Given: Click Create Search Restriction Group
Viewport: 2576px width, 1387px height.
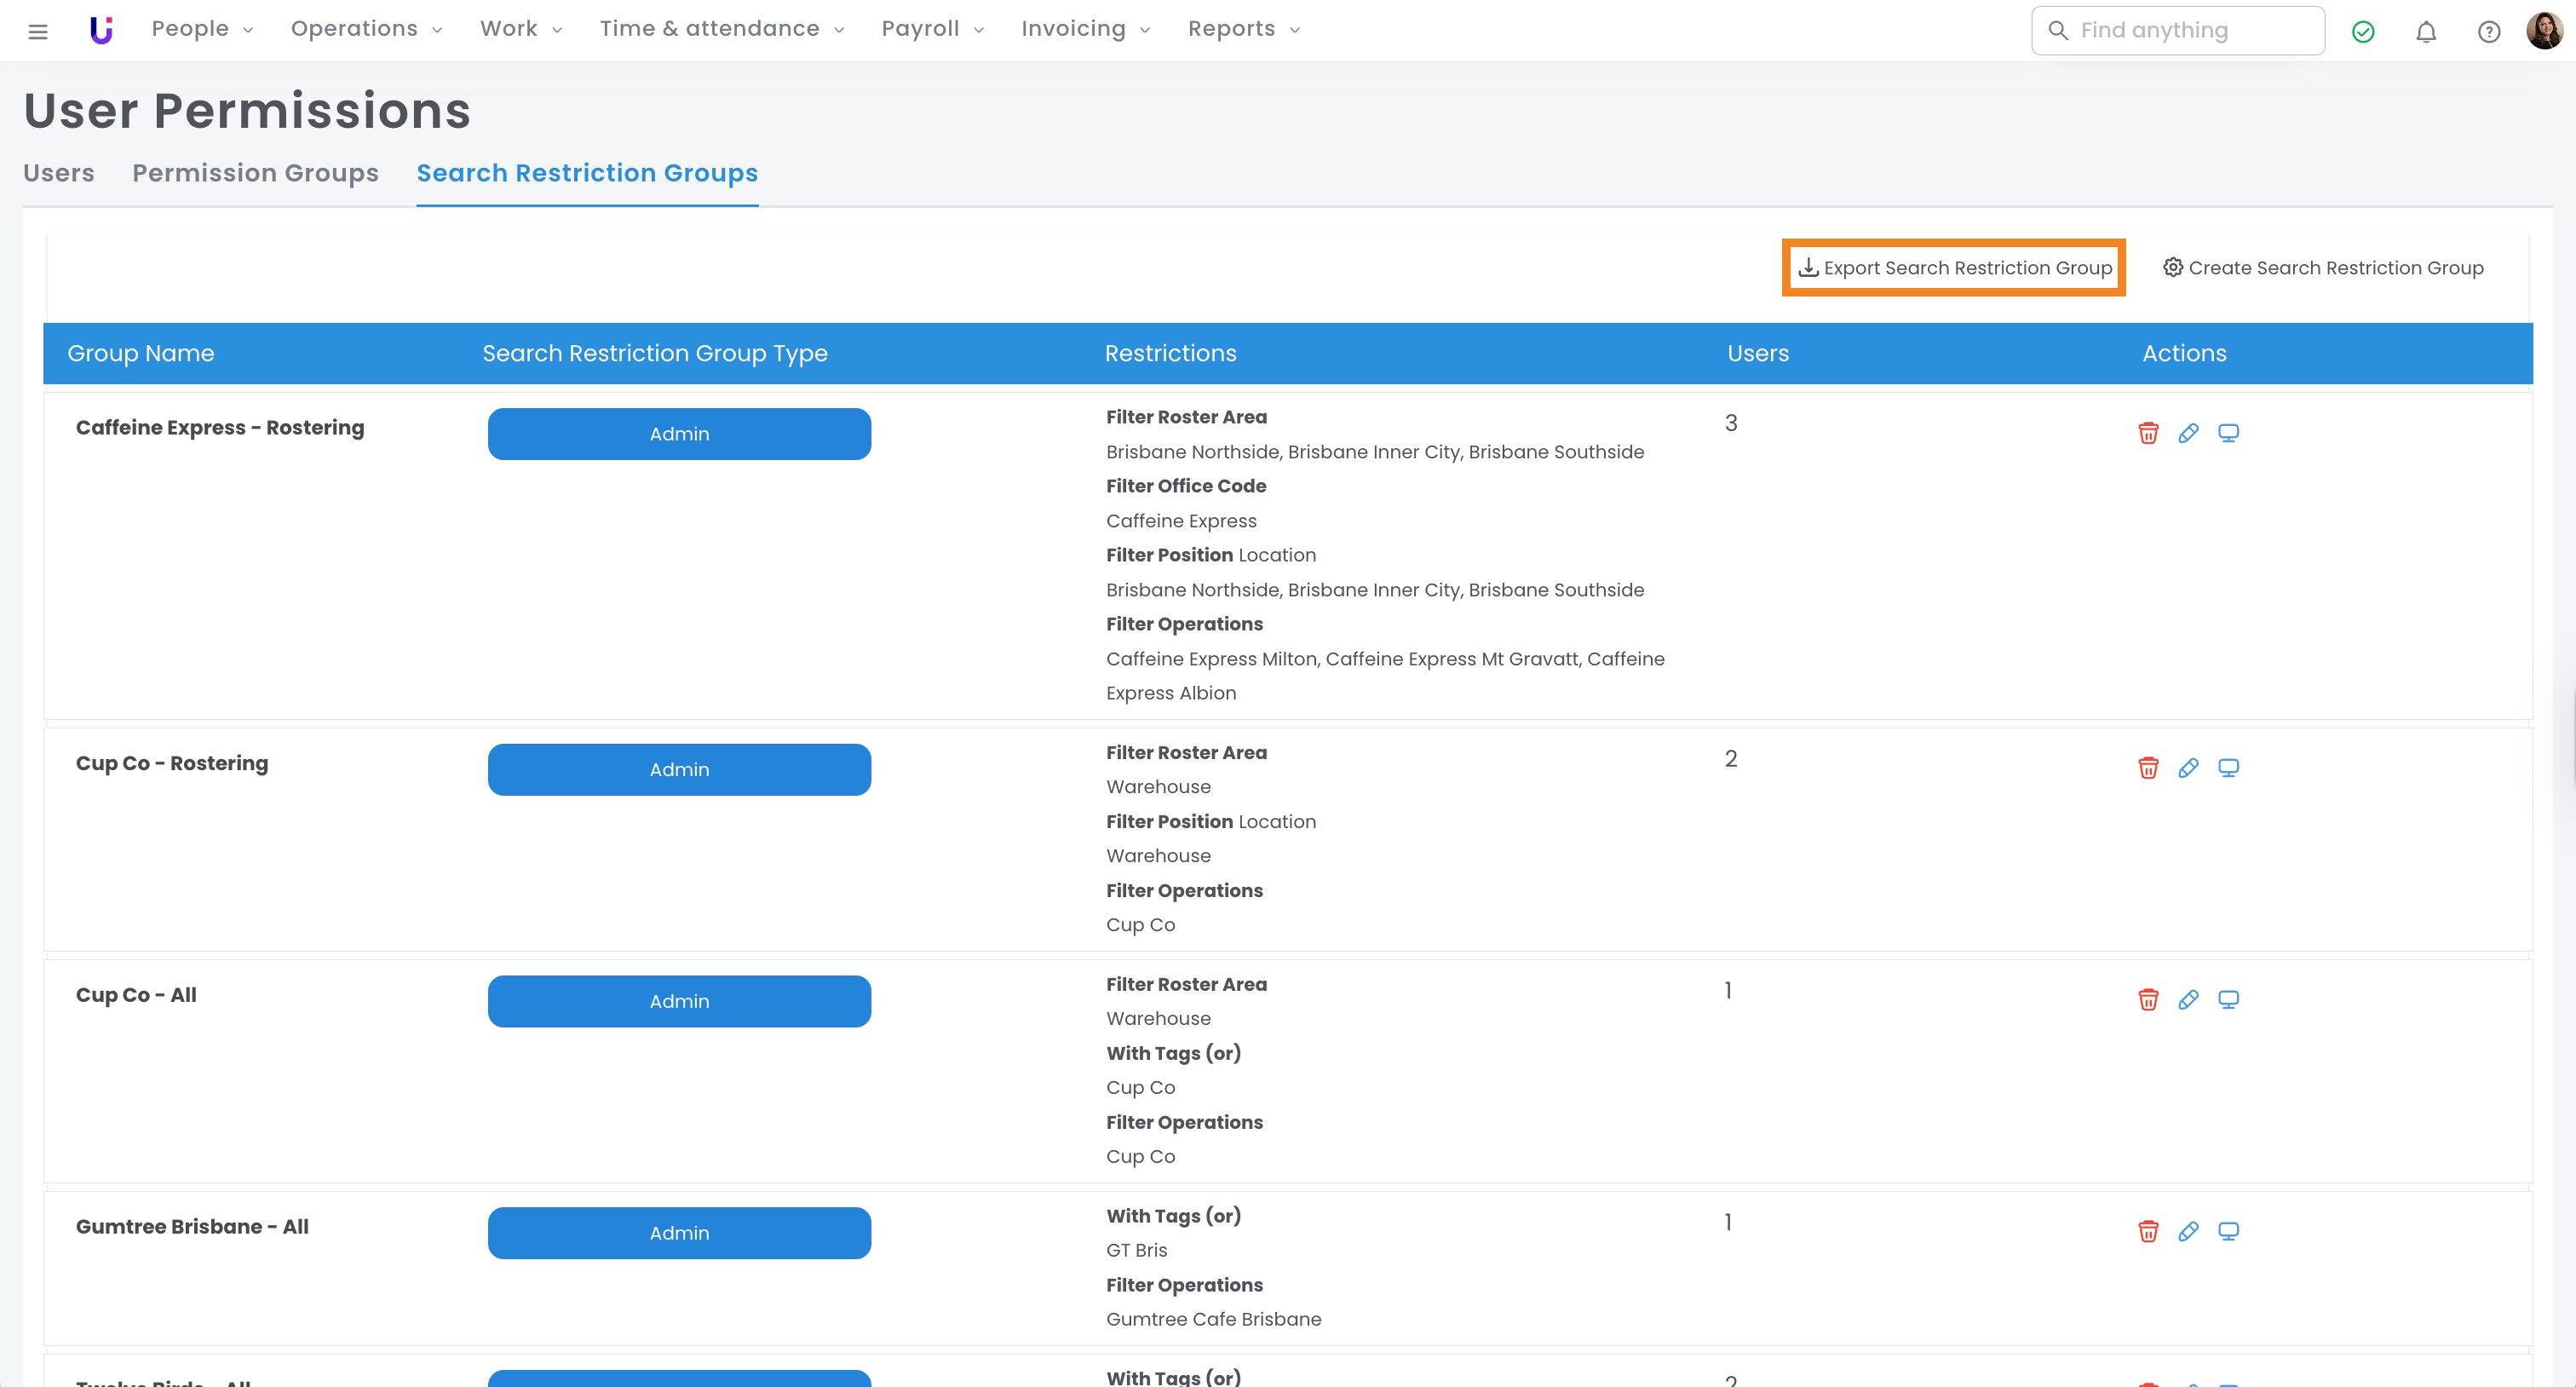Looking at the screenshot, I should (x=2322, y=268).
